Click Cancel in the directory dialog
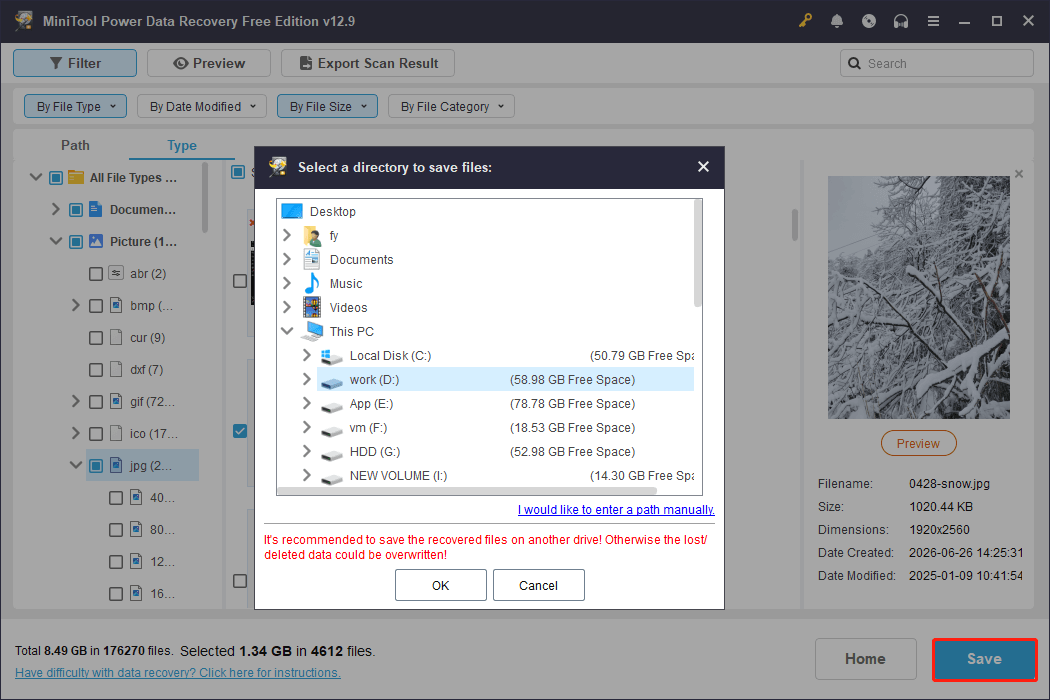This screenshot has width=1050, height=700. click(x=538, y=585)
